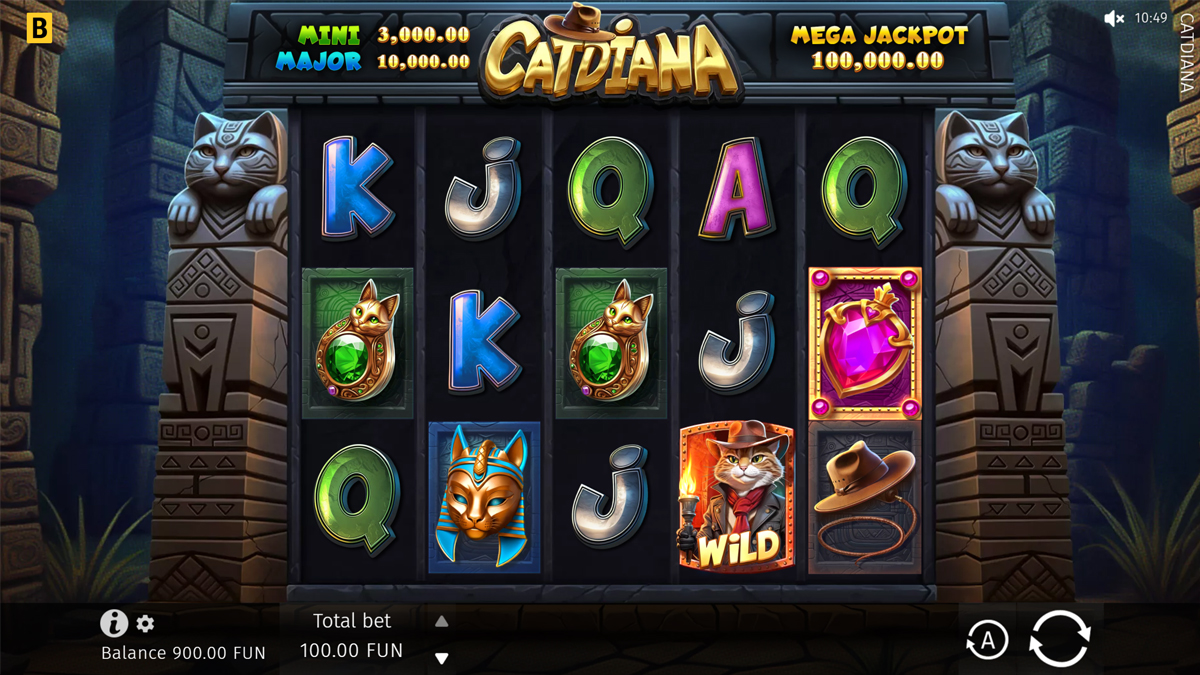
Task: Spin the reels with the circular arrows button
Action: 1059,639
